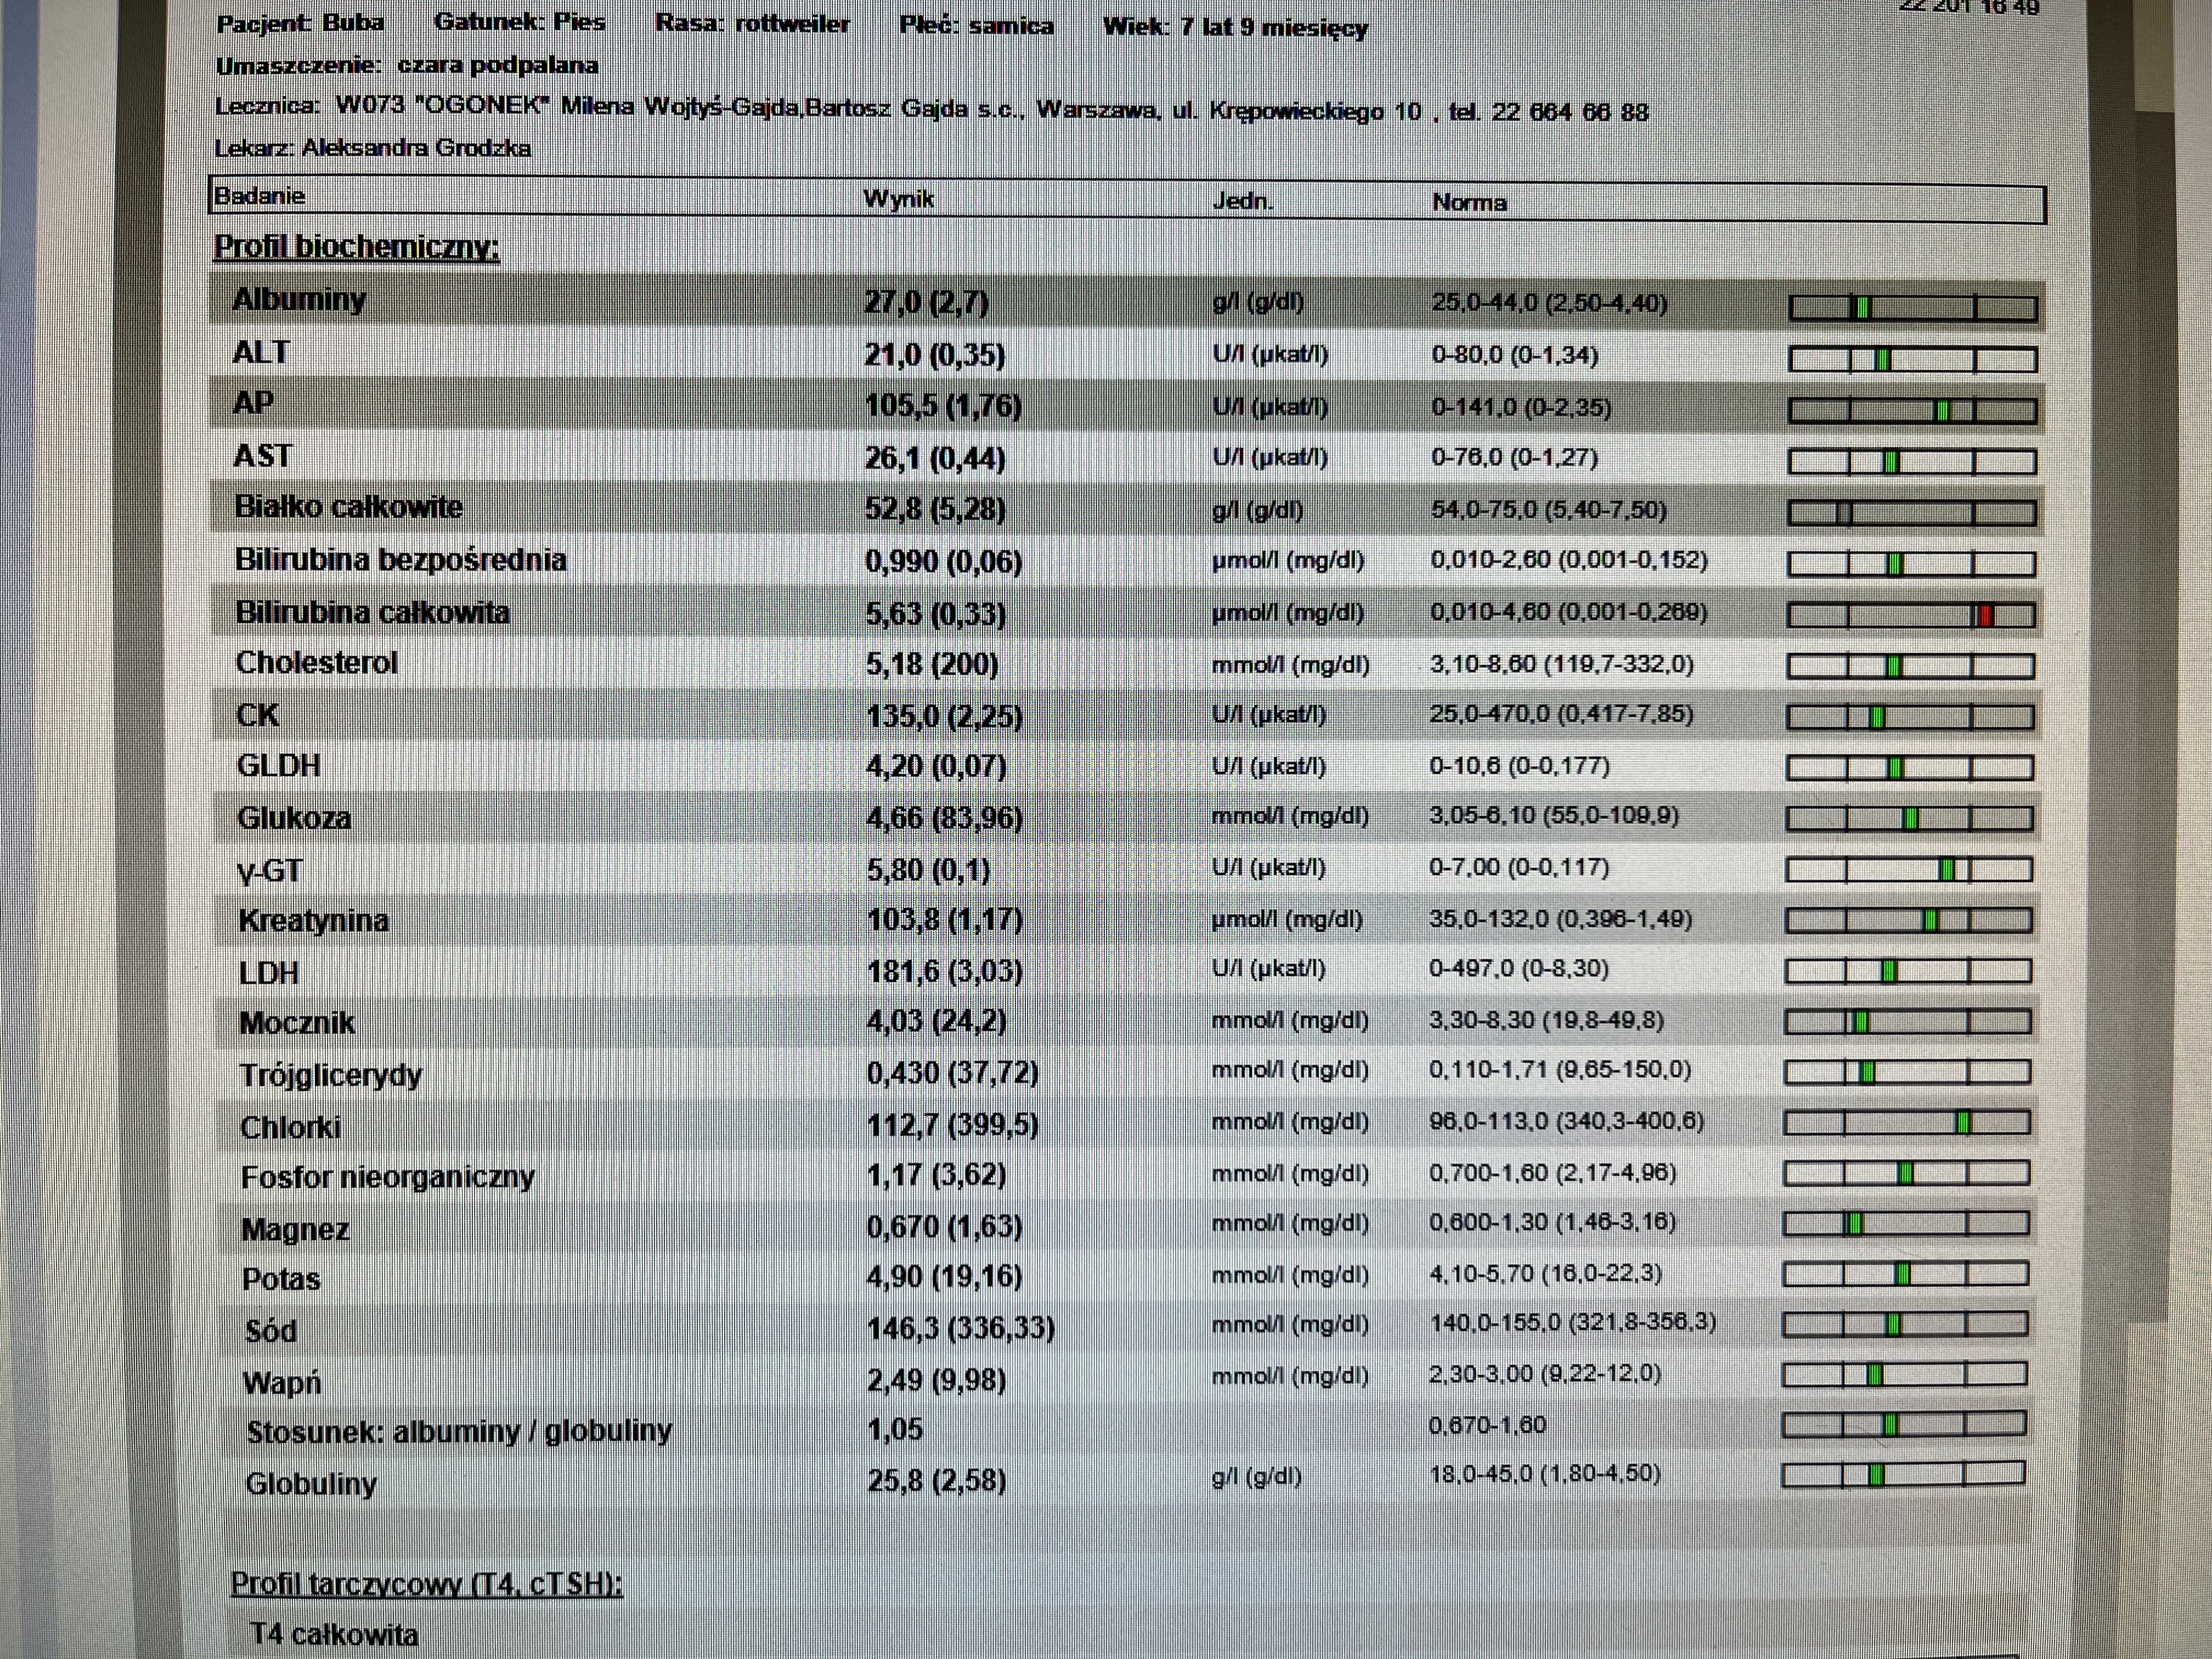The width and height of the screenshot is (2212, 1659).
Task: Click the 'T4 całkowita' row label
Action: (334, 1634)
